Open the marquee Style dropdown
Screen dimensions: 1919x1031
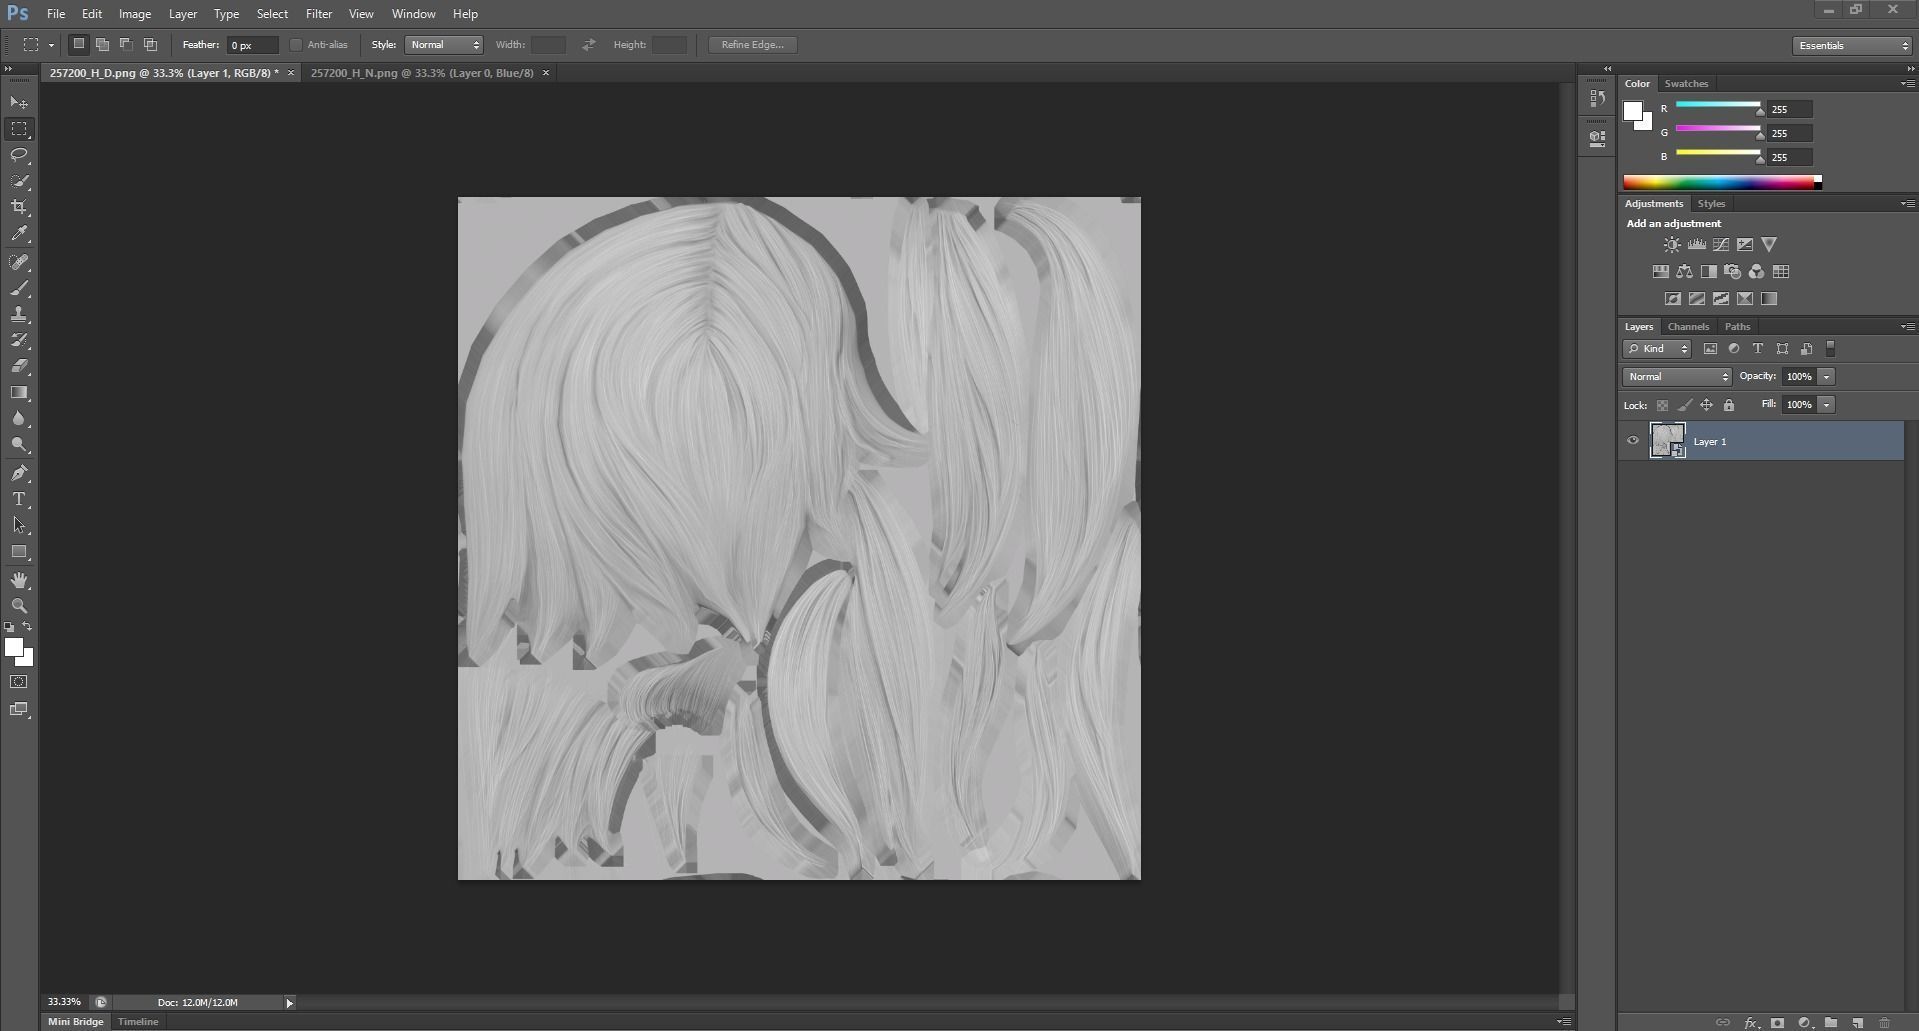(444, 45)
